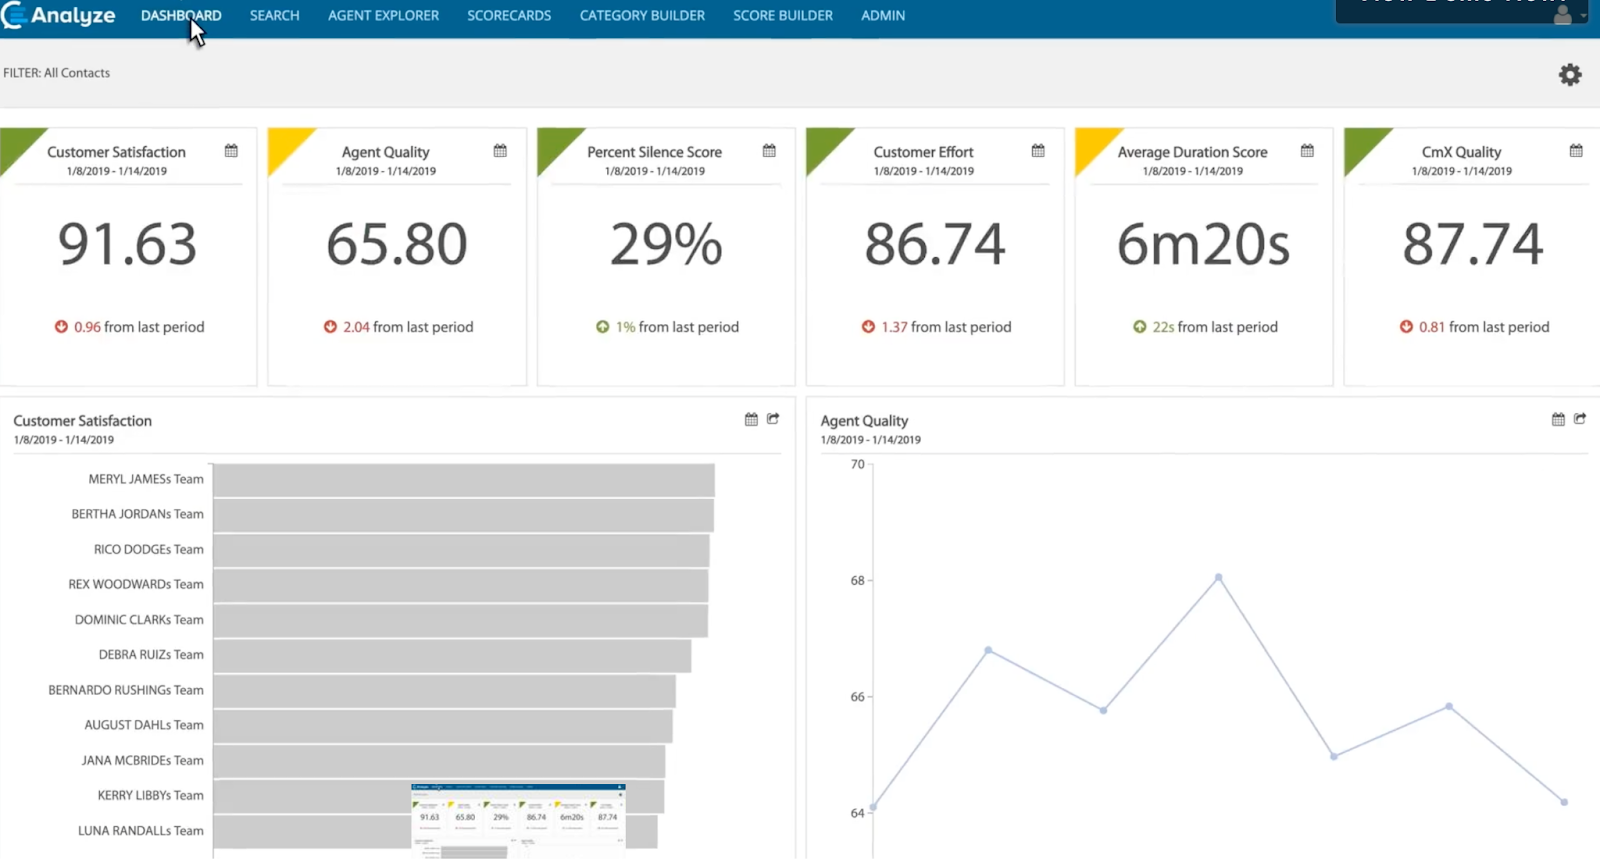Select MERYL JAMESs Team bar
This screenshot has width=1600, height=859.
[x=464, y=480]
